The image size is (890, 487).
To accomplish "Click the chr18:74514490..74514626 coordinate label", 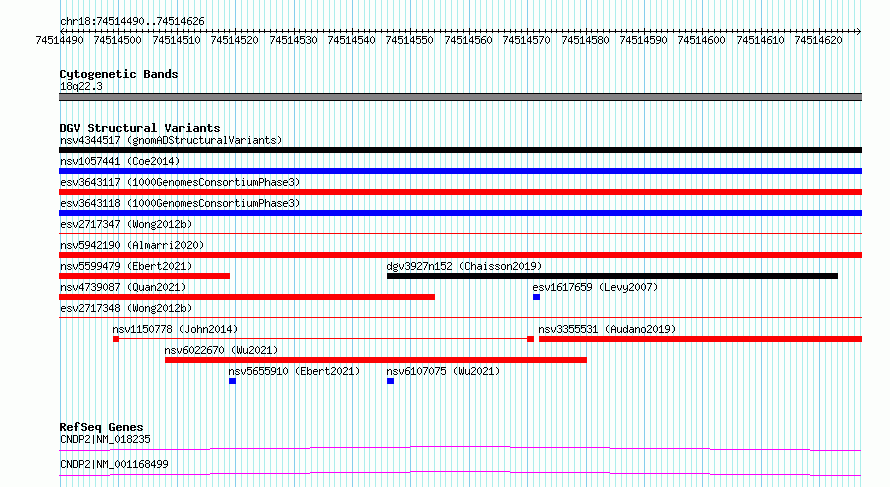I will tap(132, 21).
